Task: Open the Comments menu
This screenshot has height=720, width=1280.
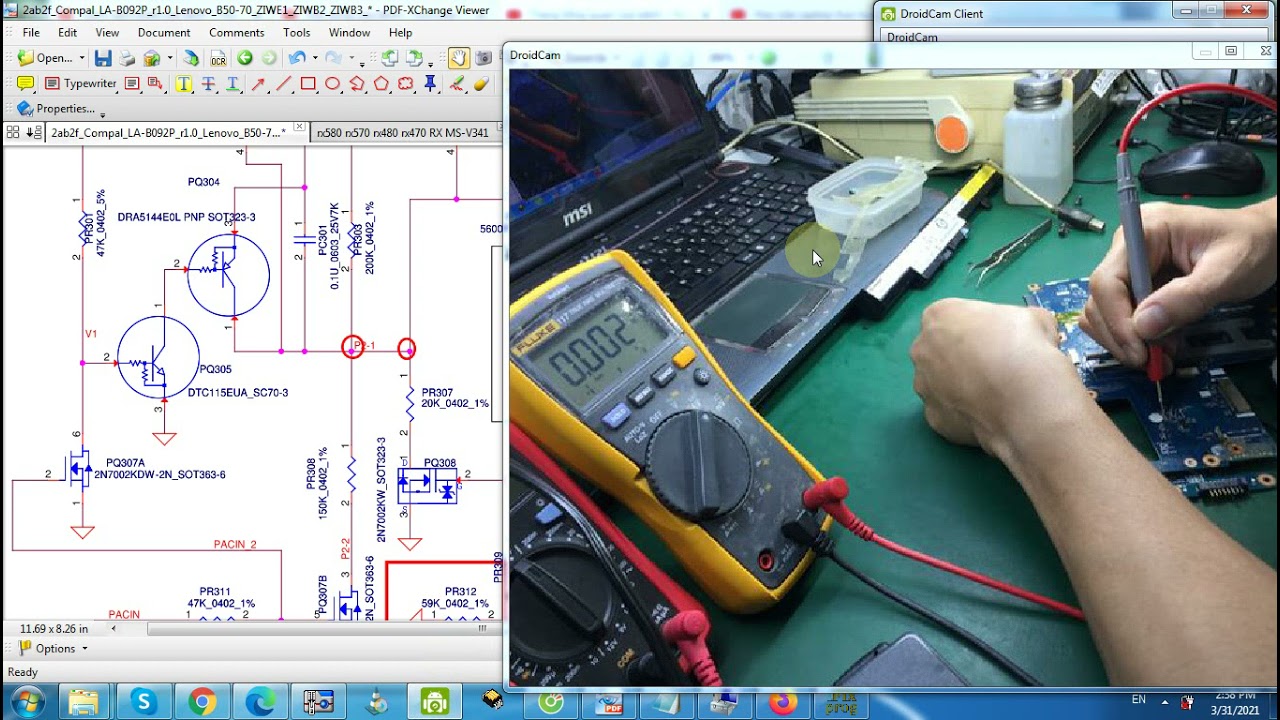Action: tap(237, 32)
